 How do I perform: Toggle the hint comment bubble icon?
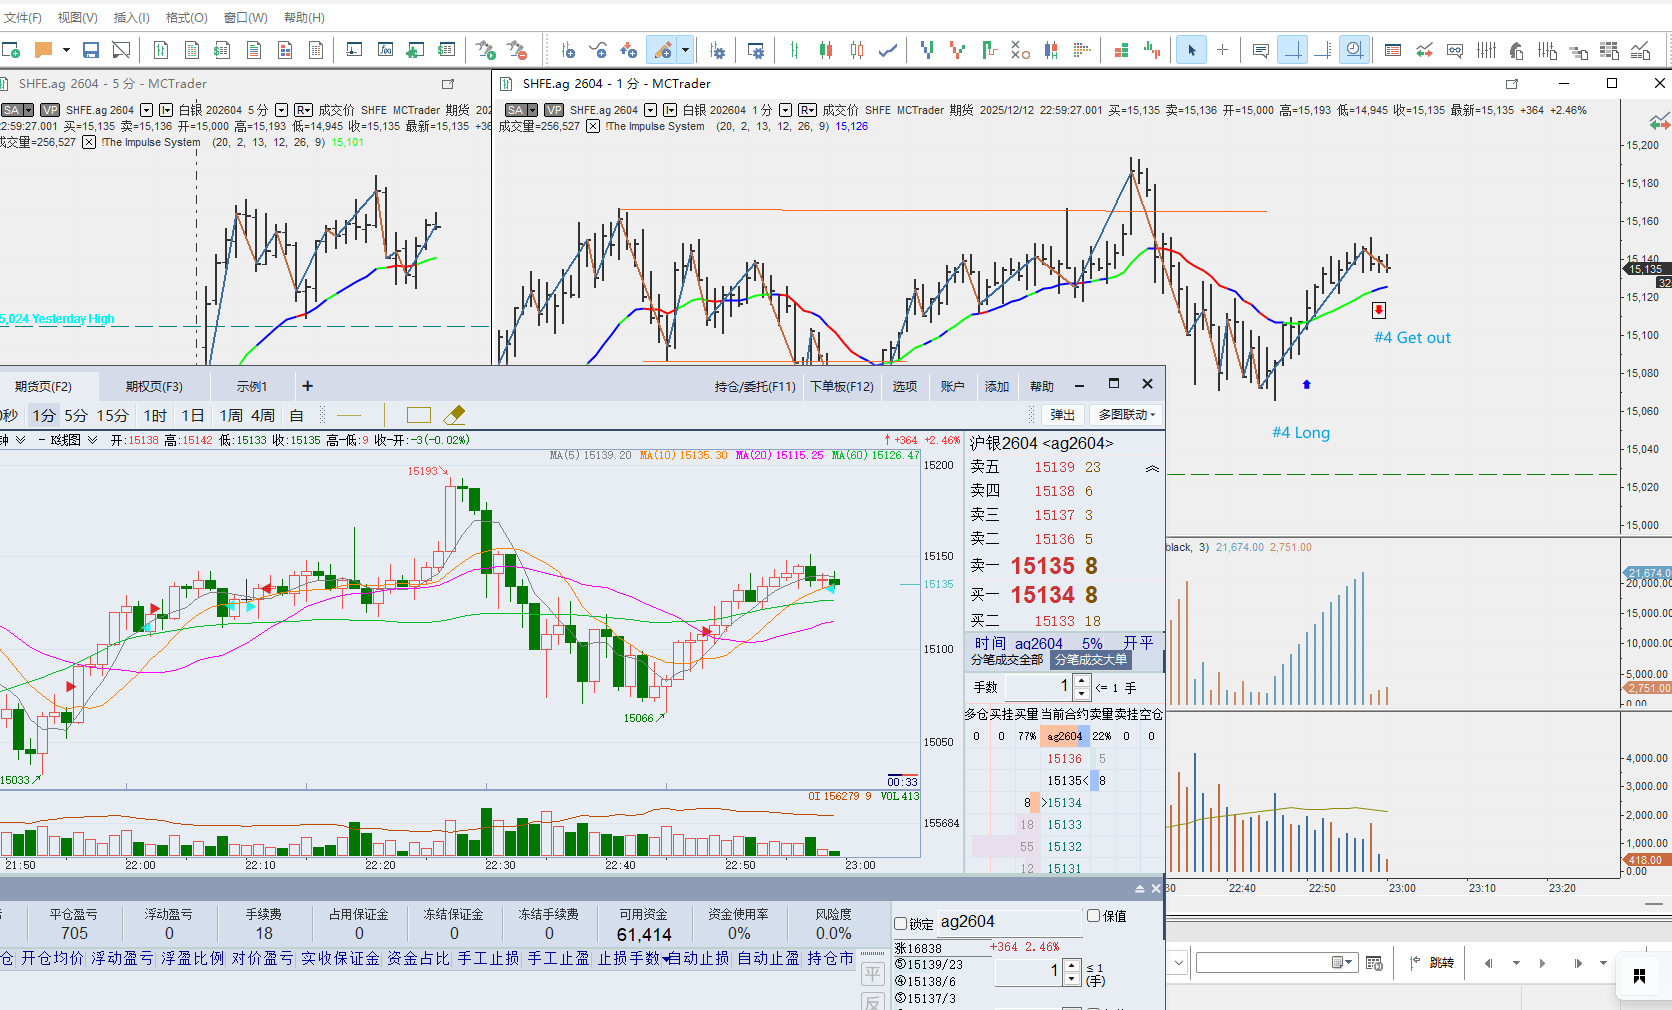click(1260, 50)
